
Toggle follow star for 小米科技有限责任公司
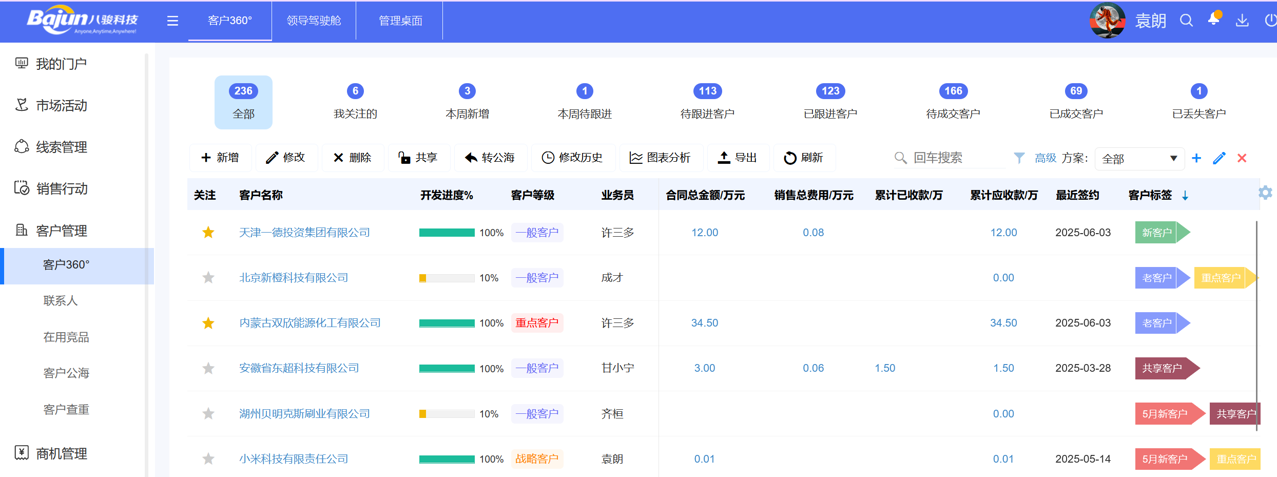(208, 459)
